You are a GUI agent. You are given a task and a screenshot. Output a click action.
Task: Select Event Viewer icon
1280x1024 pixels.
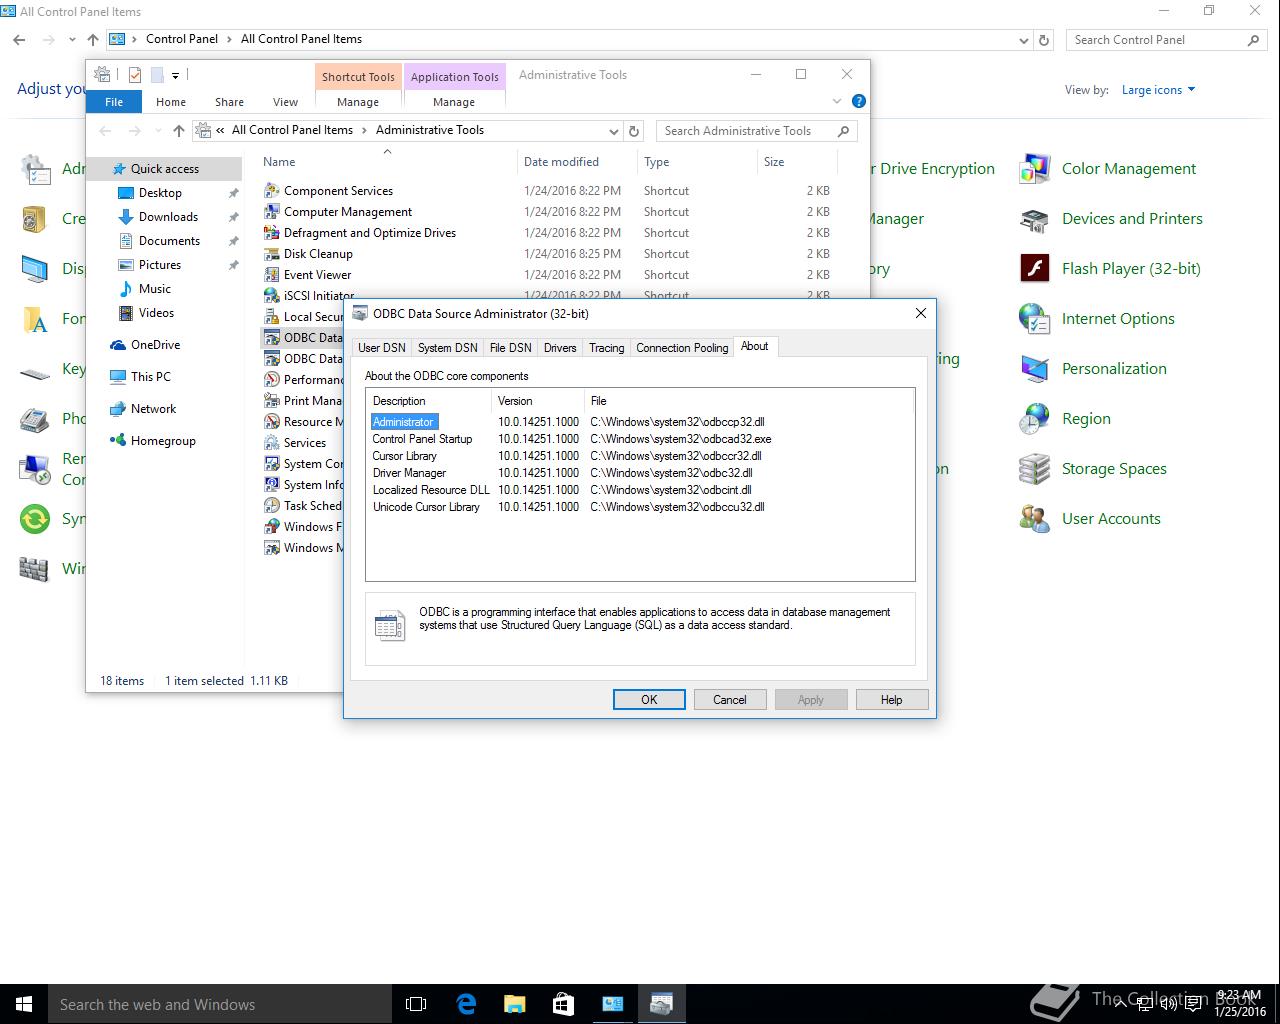(x=271, y=274)
